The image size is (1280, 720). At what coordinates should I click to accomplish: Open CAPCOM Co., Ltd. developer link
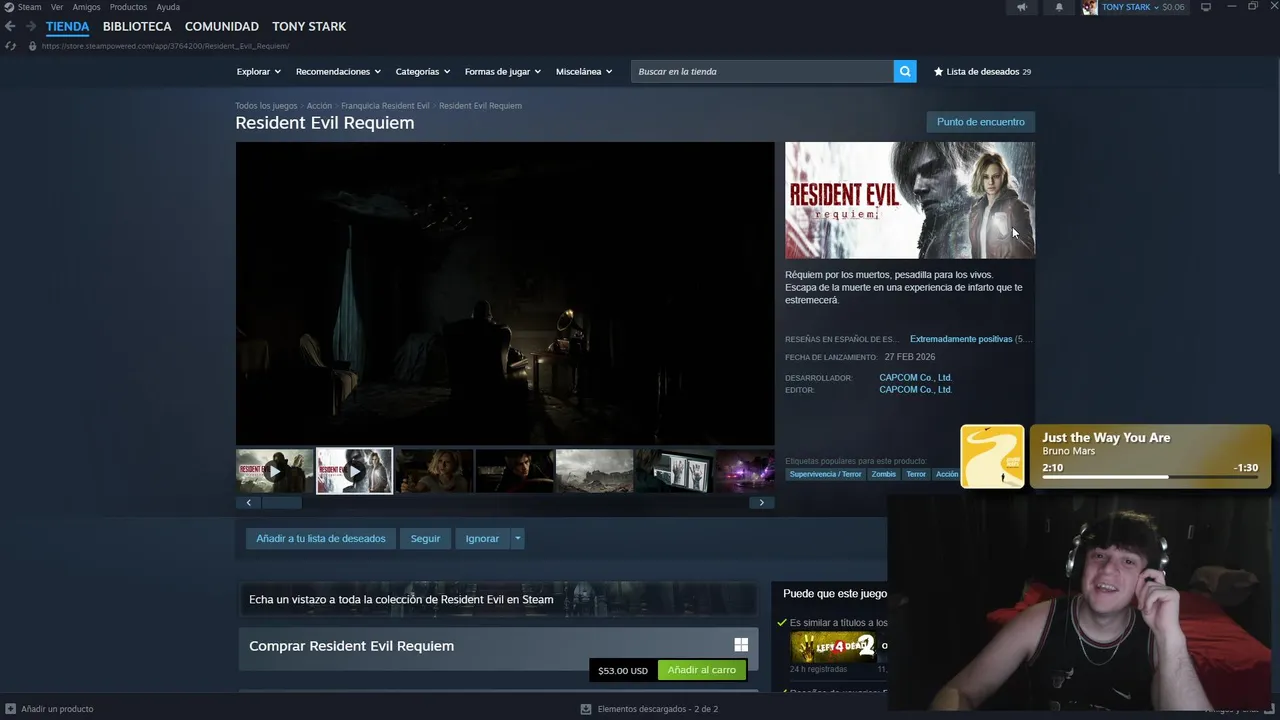[915, 378]
